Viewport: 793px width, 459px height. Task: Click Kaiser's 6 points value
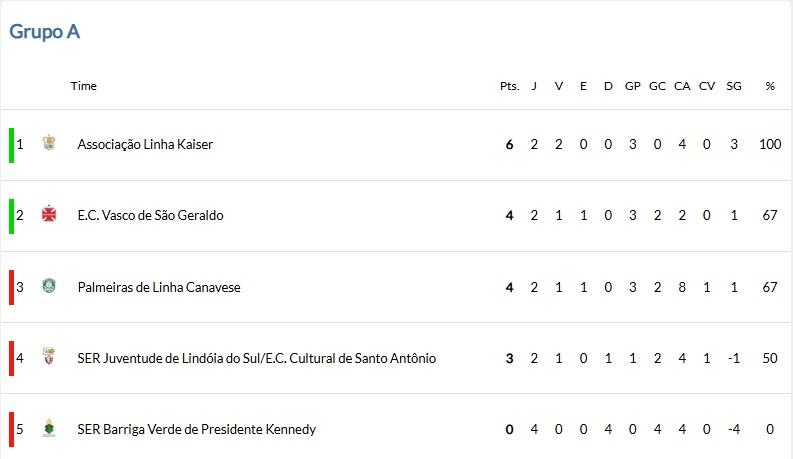(509, 145)
